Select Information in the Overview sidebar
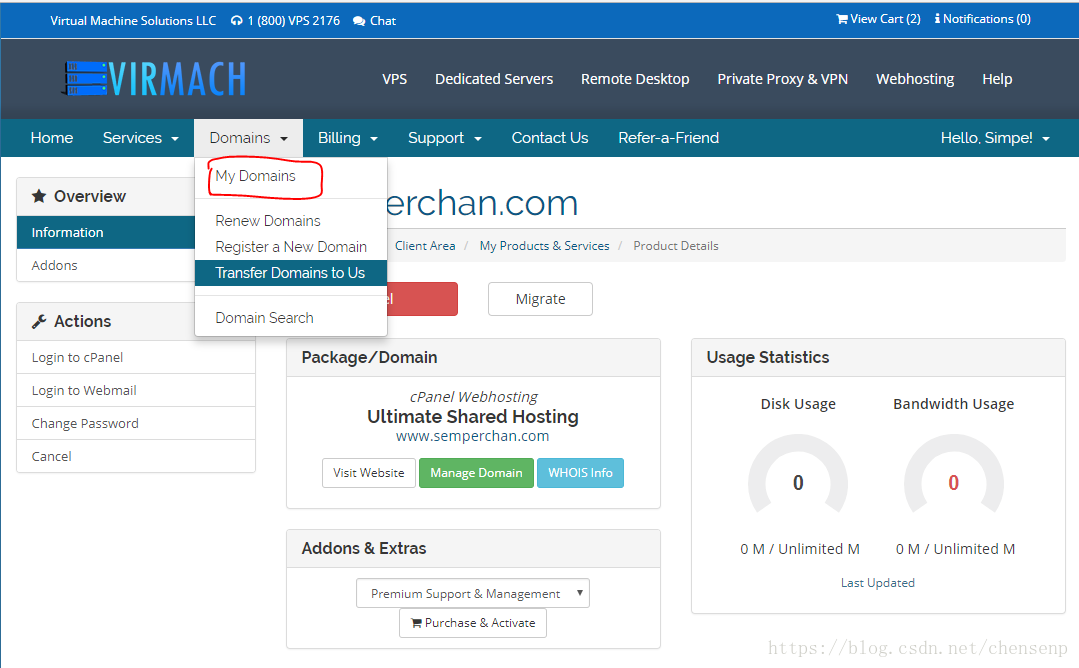Image resolution: width=1079 pixels, height=668 pixels. 106,233
